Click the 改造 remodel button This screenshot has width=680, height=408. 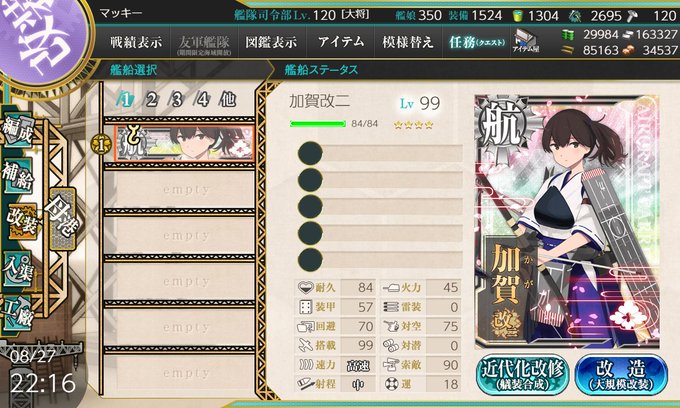click(x=621, y=374)
